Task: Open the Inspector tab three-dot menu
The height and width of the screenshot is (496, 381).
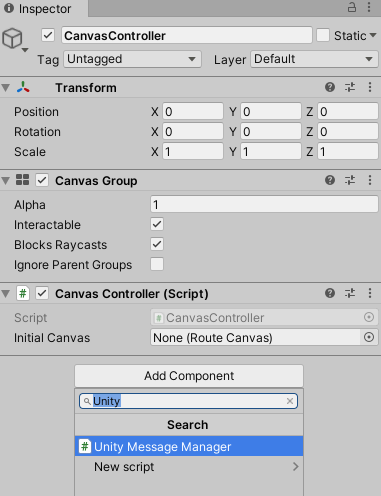Action: click(369, 7)
